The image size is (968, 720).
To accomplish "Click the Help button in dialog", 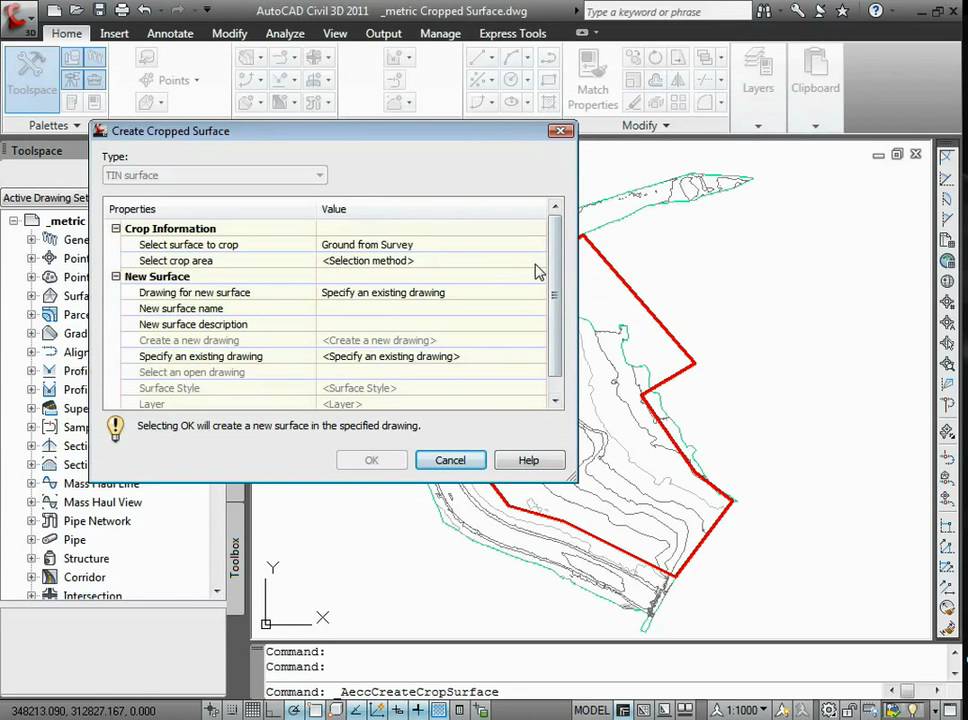I will point(528,460).
